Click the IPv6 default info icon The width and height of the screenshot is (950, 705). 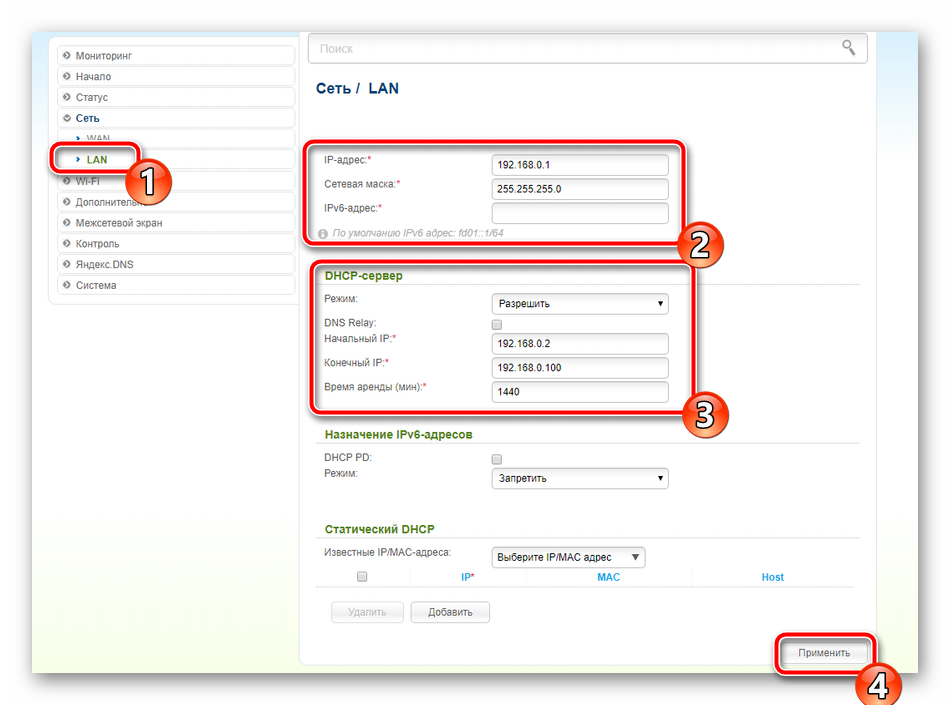[x=323, y=234]
